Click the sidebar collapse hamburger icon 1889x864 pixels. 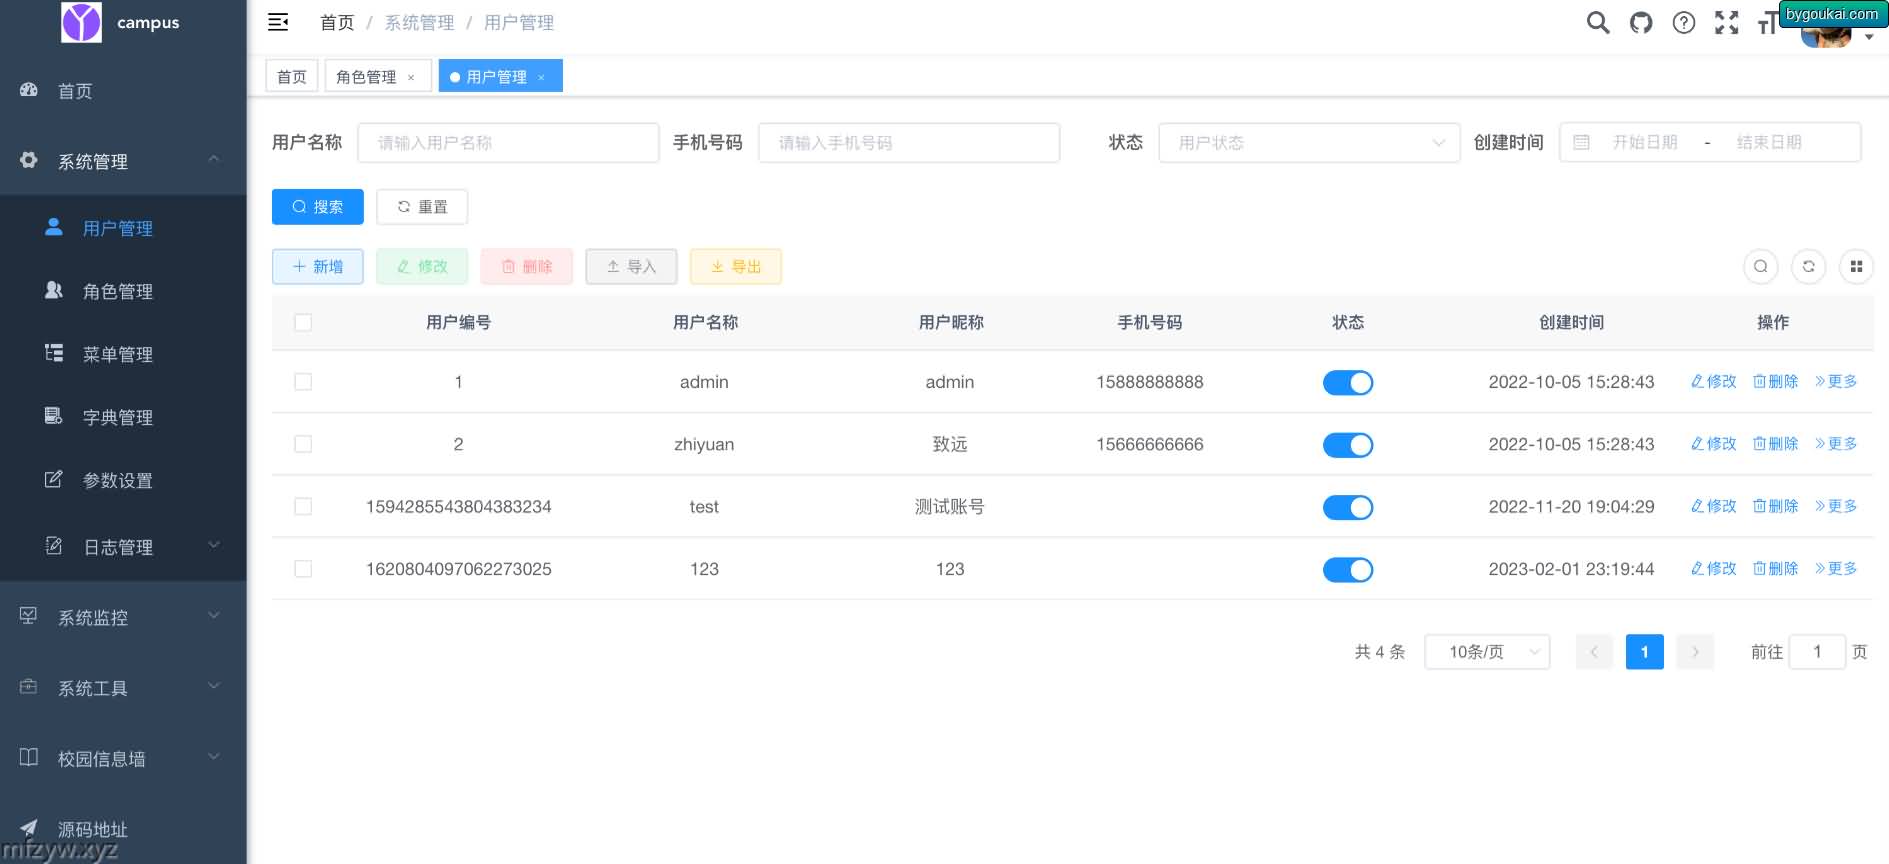tap(278, 22)
